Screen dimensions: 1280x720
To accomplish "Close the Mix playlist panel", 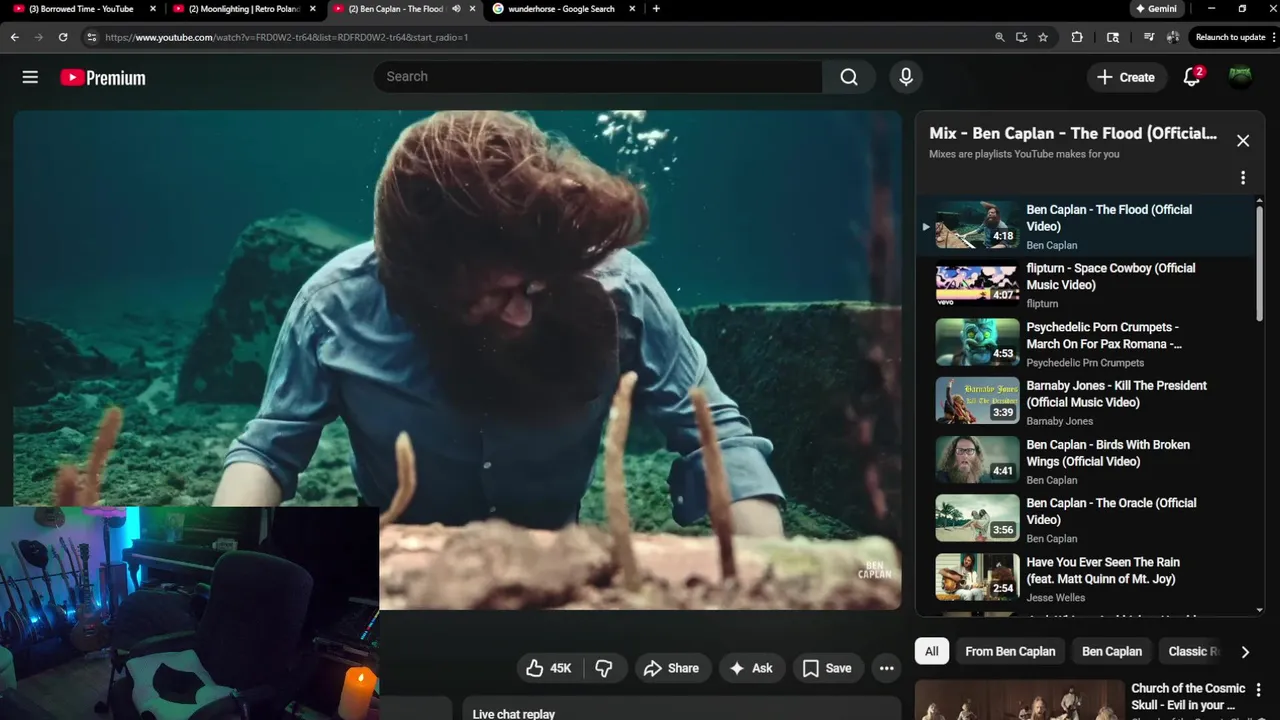I will click(1243, 141).
